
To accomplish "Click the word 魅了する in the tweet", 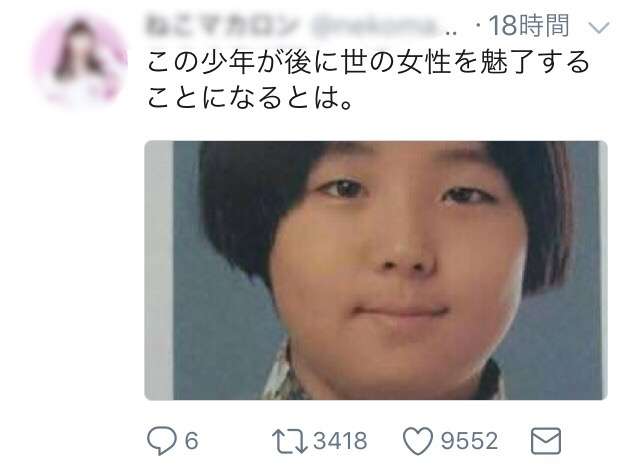I will 535,63.
